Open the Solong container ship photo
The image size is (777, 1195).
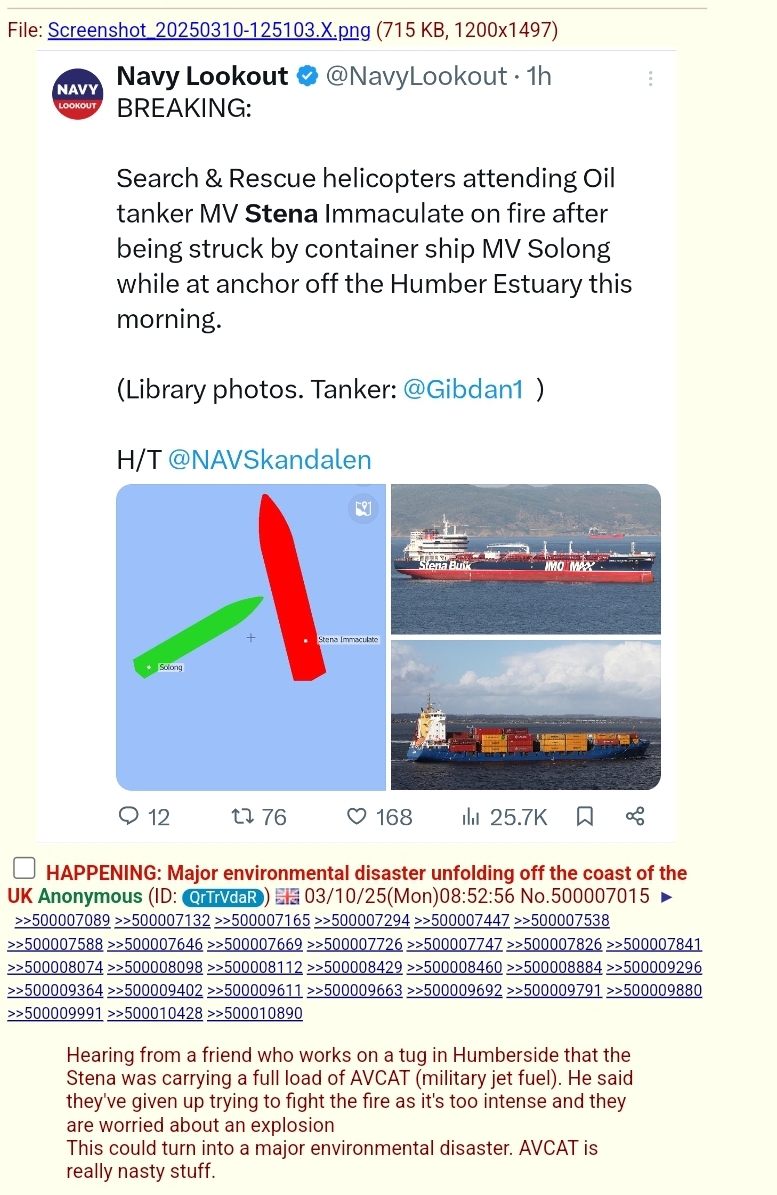coord(526,715)
